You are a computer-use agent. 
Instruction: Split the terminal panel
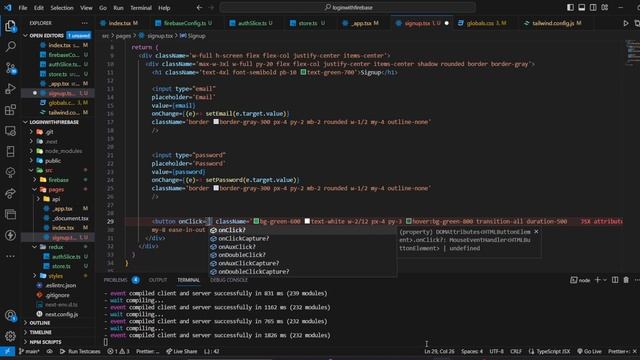615,280
